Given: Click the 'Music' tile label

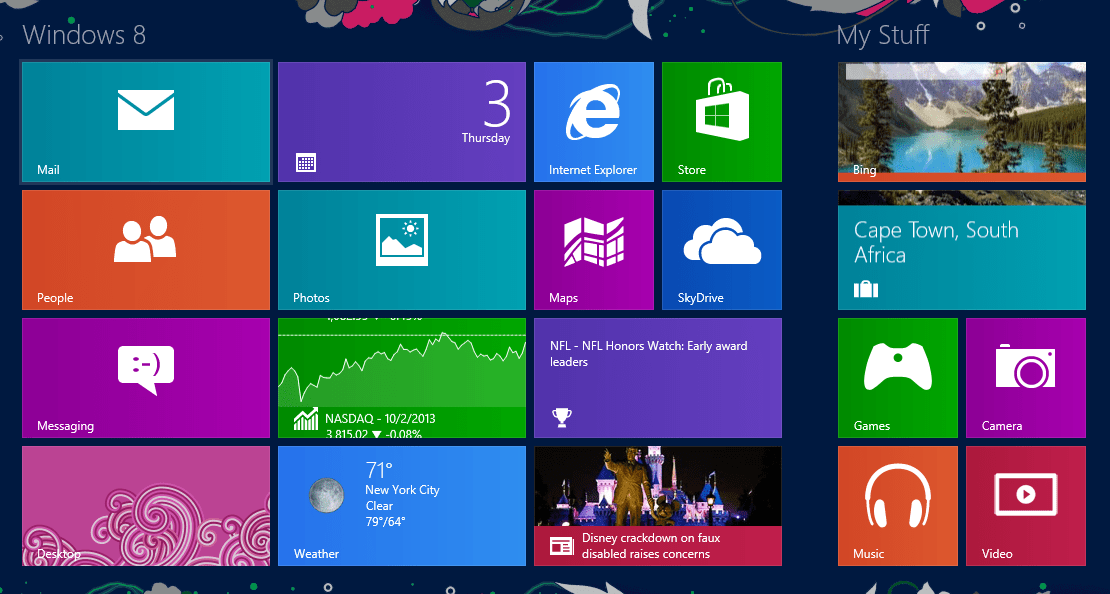Looking at the screenshot, I should coord(869,554).
